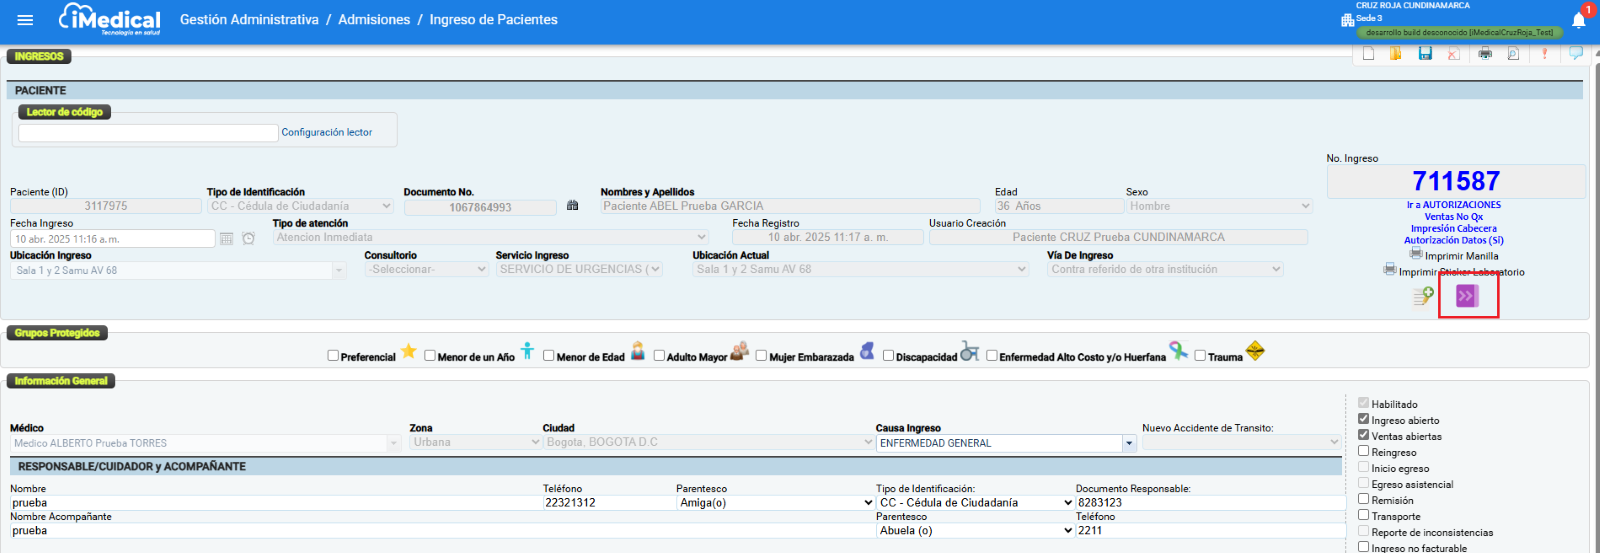This screenshot has width=1600, height=553.
Task: Go to Gestión Administrativa breadcrumb
Action: tap(249, 20)
